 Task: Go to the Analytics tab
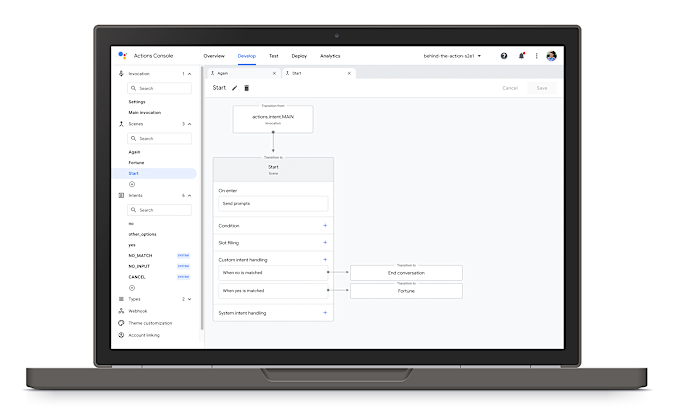330,56
